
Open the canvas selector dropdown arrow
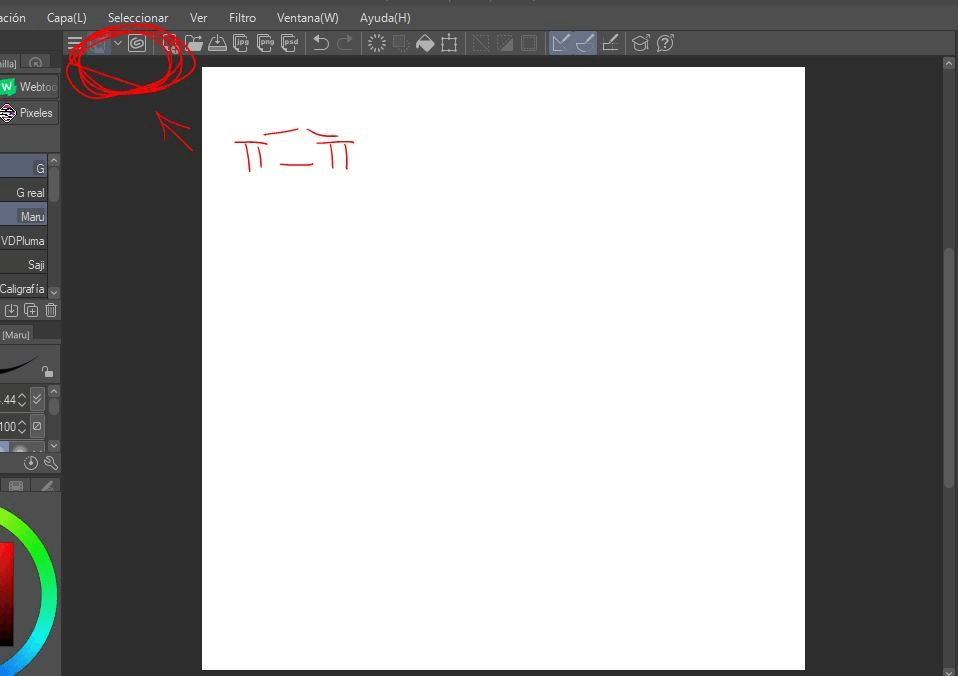click(117, 43)
